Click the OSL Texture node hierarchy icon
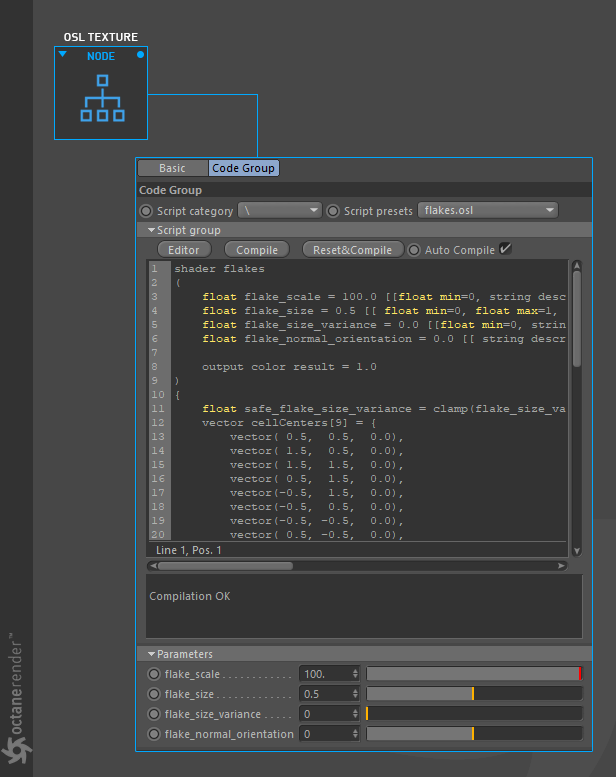 click(x=102, y=99)
